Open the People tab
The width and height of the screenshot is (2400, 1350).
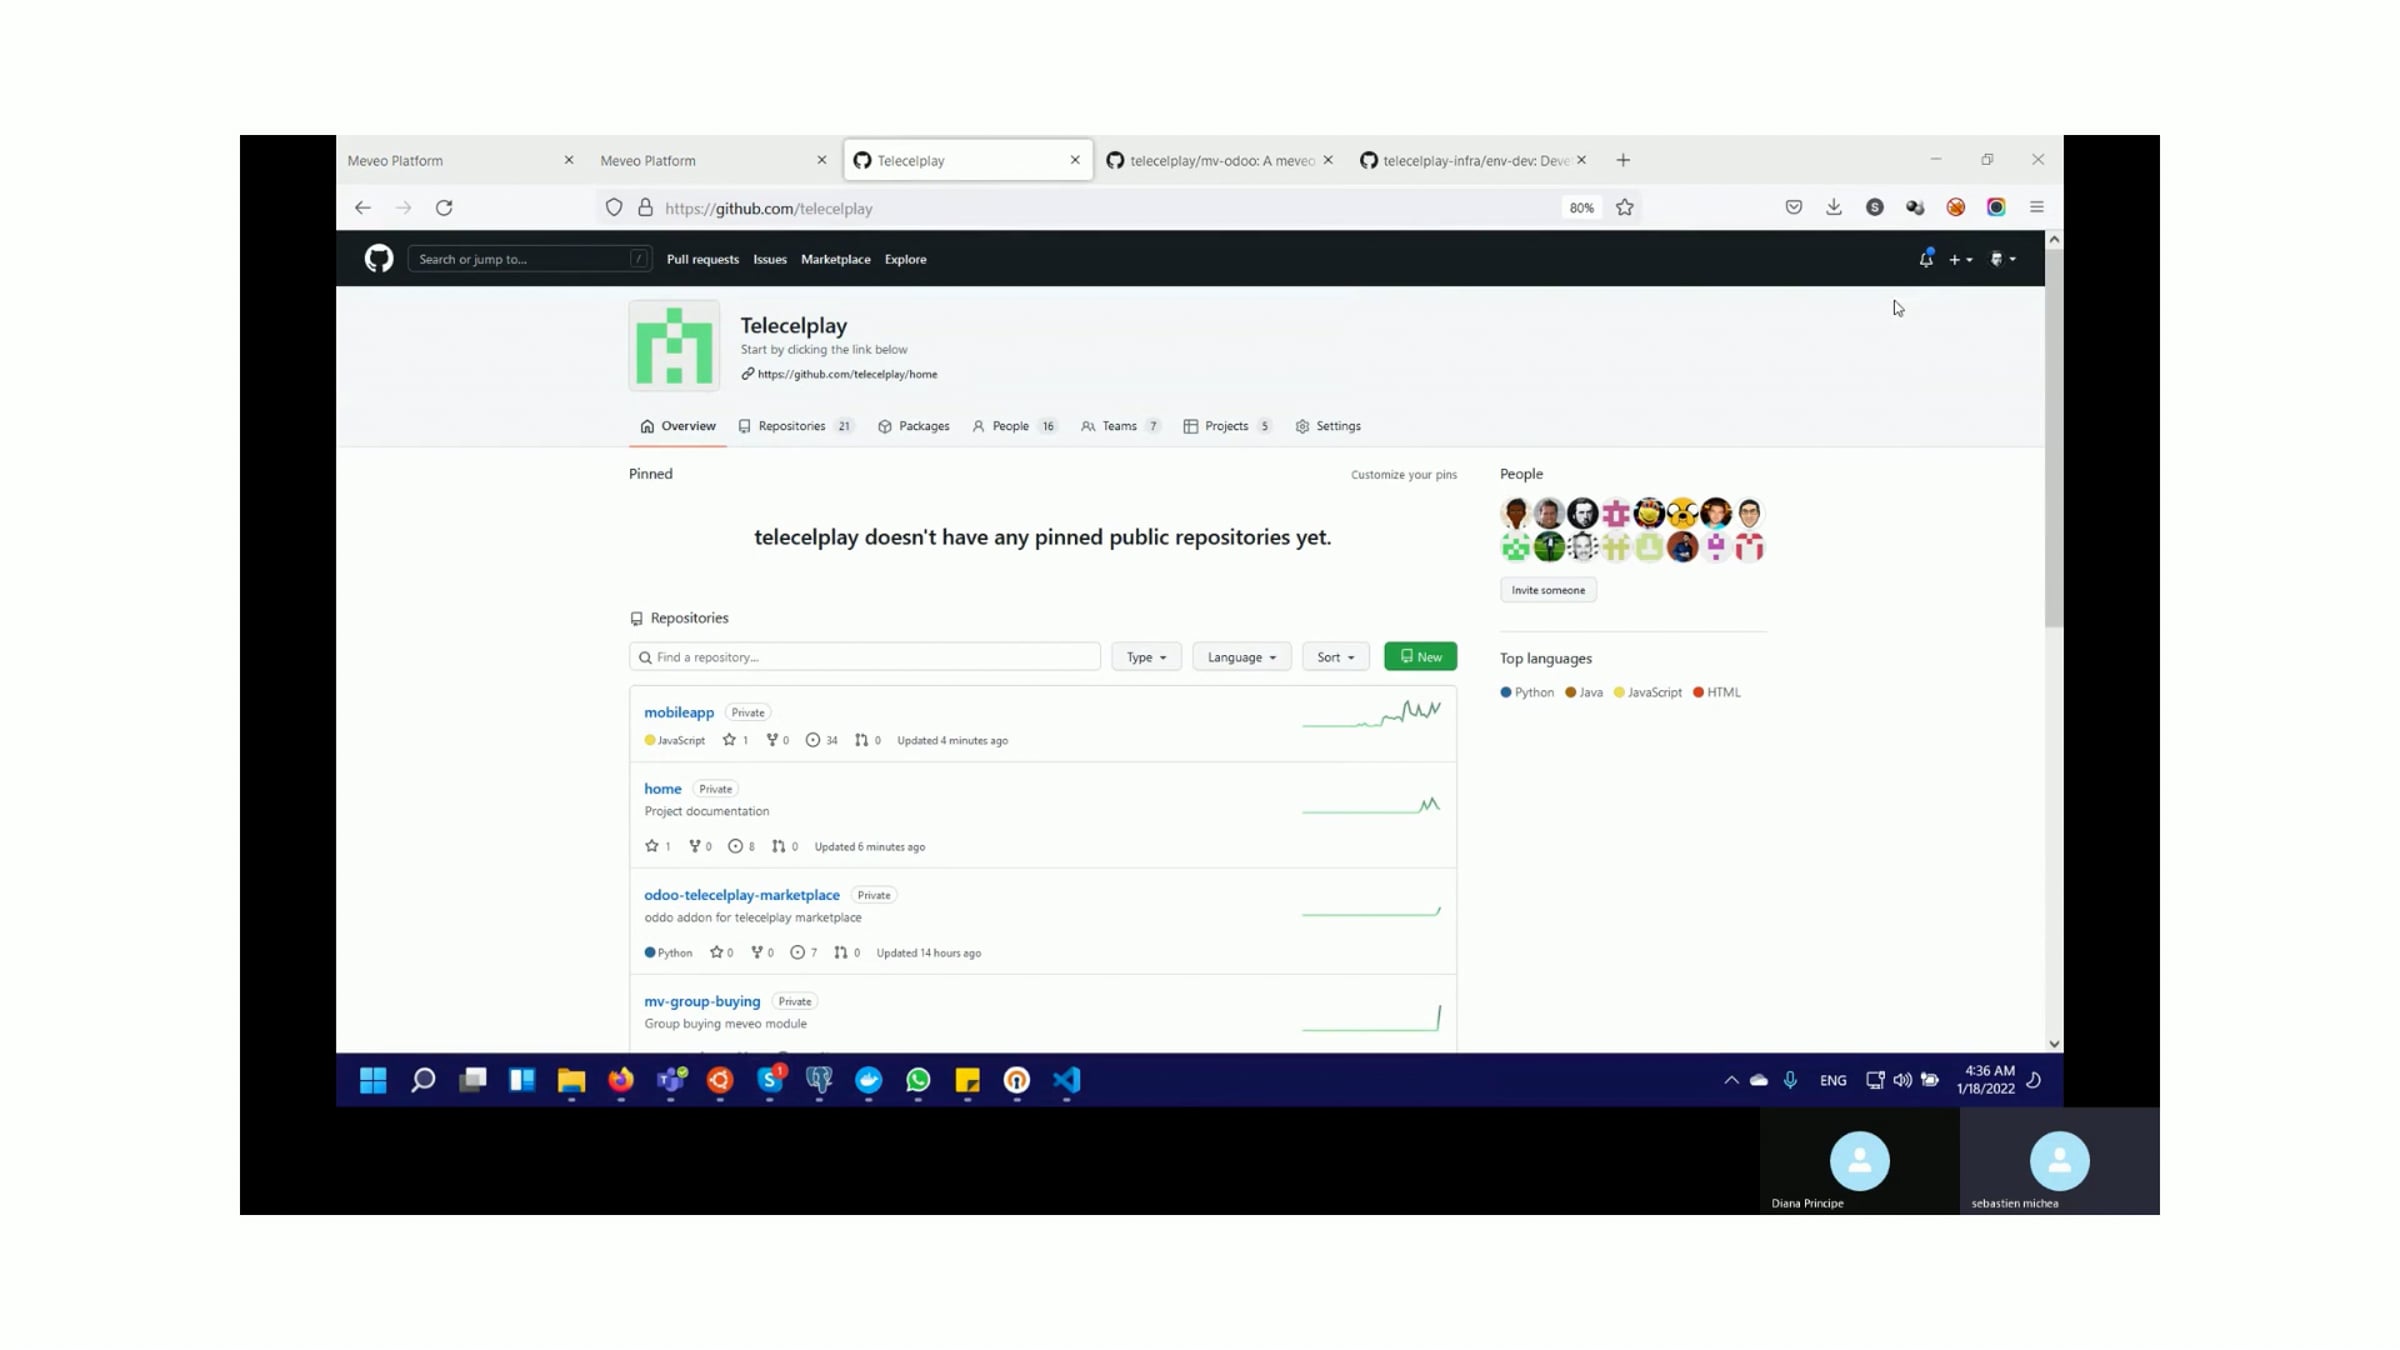click(1014, 426)
